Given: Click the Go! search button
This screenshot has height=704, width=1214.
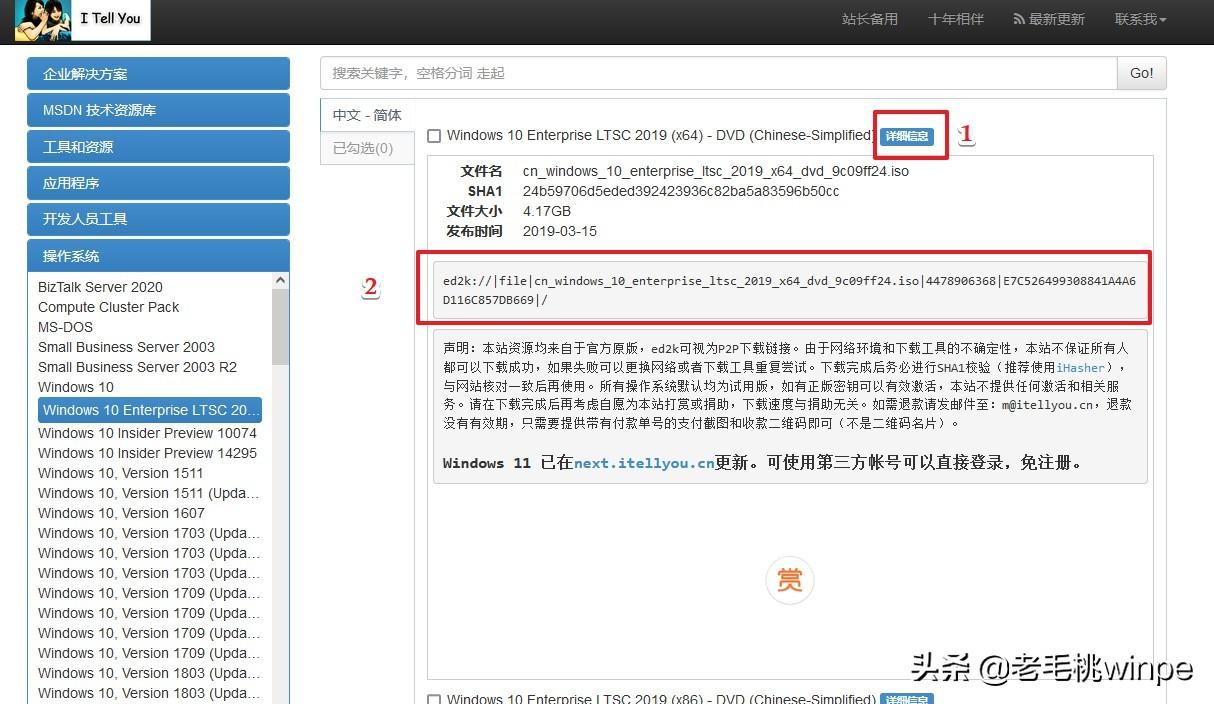Looking at the screenshot, I should coord(1142,73).
